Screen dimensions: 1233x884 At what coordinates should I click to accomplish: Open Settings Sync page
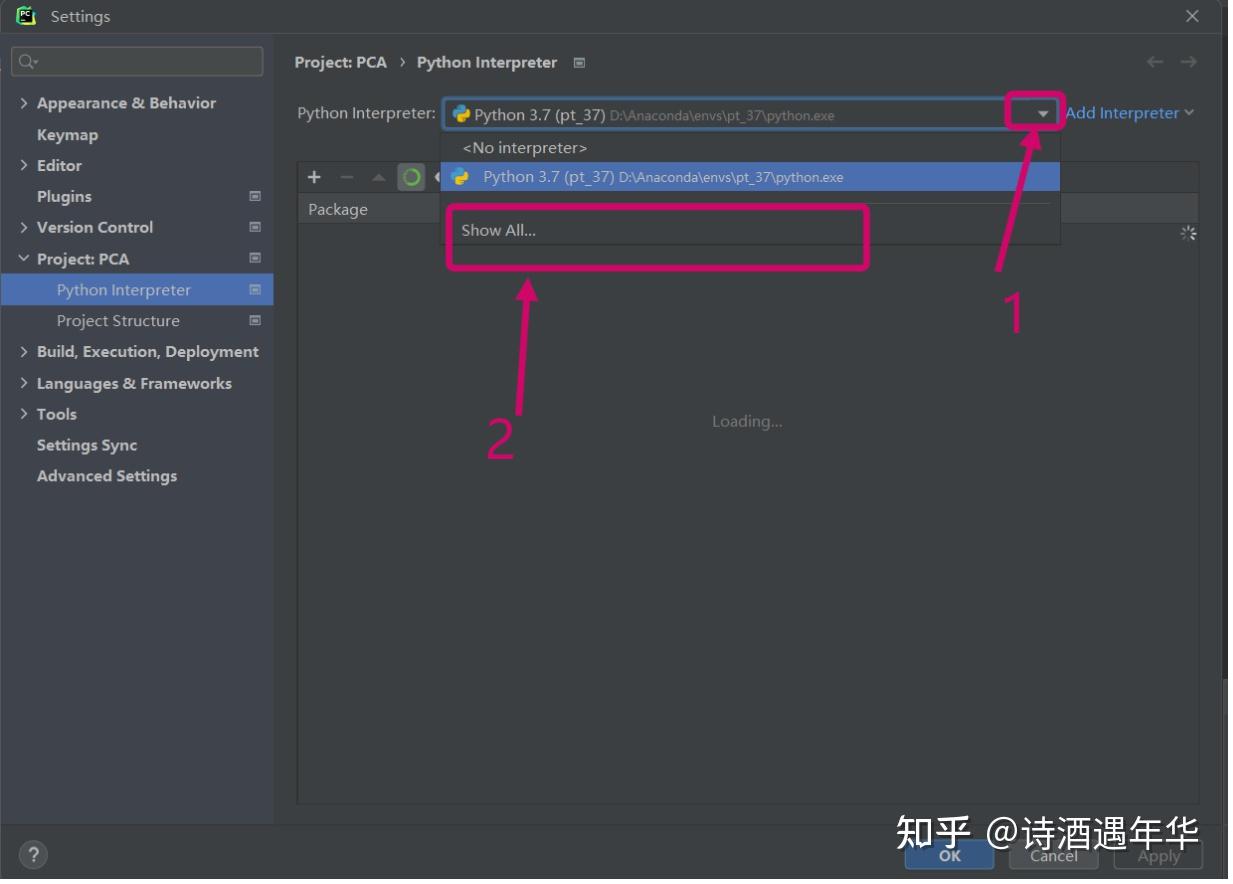(87, 445)
